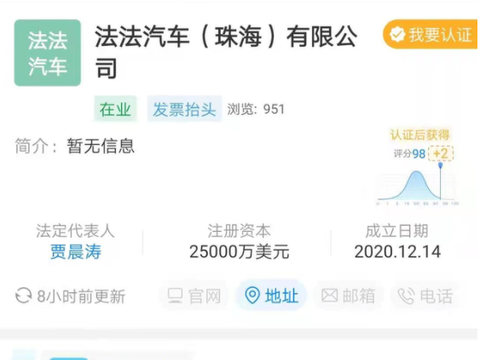The height and width of the screenshot is (360, 480).
Task: Tap the refresh icon beside 8小时前更新
Action: (x=24, y=296)
